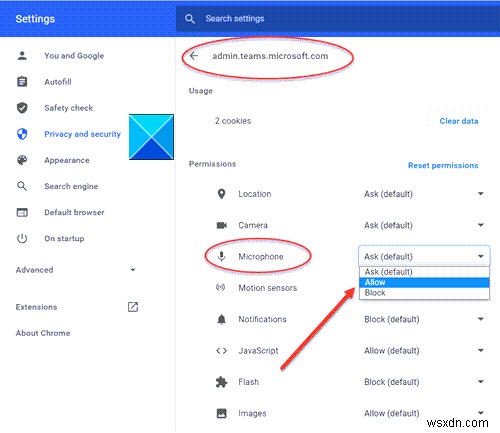Go to Privacy and security

[x=82, y=134]
